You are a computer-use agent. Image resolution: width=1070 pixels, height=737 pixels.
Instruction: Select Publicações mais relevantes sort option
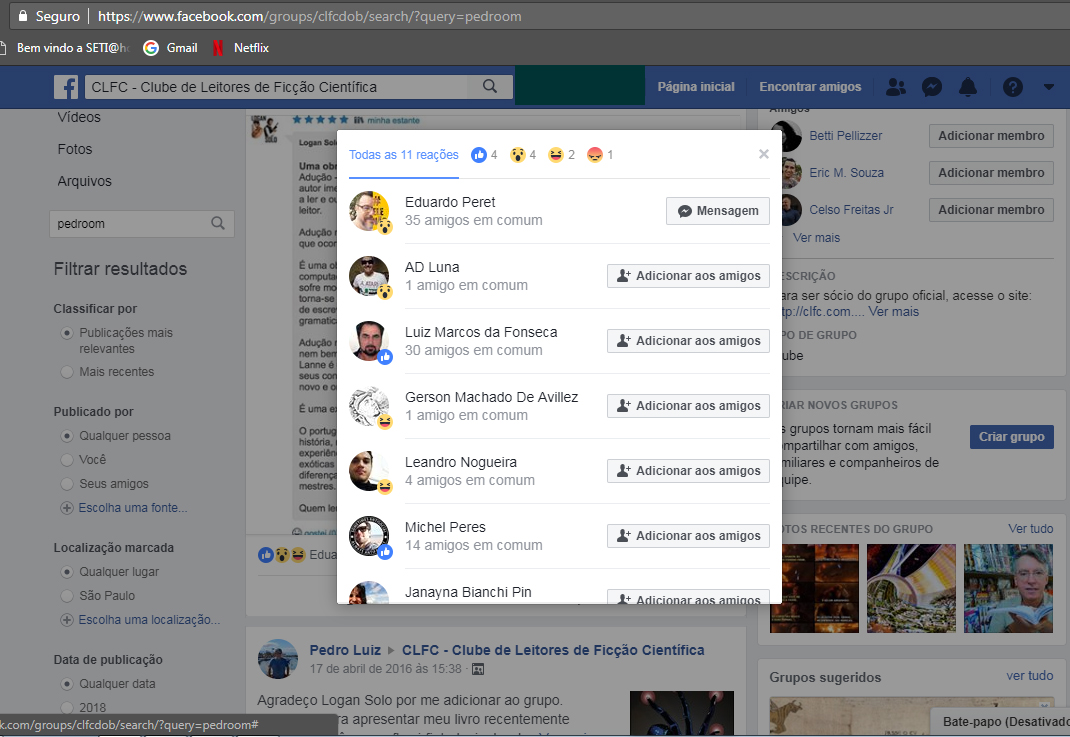point(67,333)
